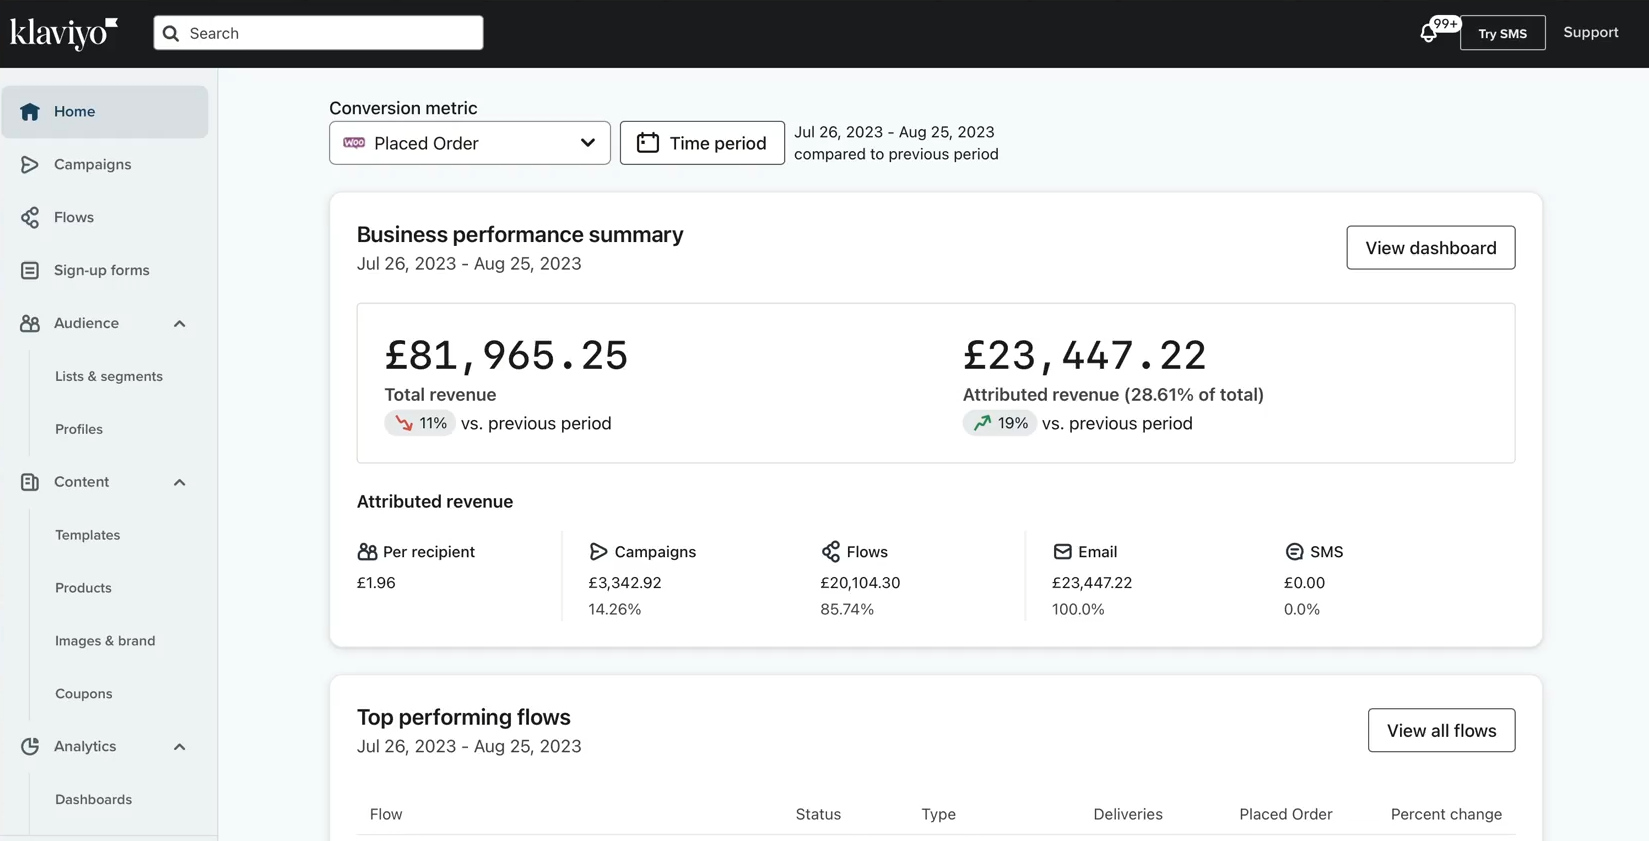Click the Email envelope icon
Image resolution: width=1649 pixels, height=841 pixels.
pos(1062,552)
